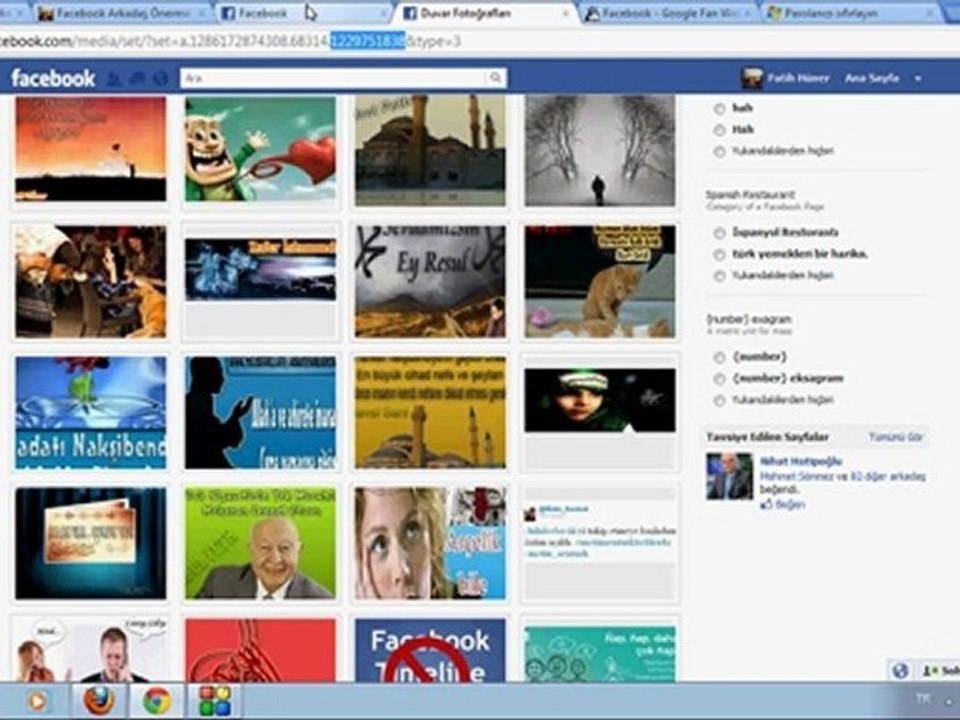960x720 pixels.
Task: Open Windows Media Player in taskbar
Action: 36,701
